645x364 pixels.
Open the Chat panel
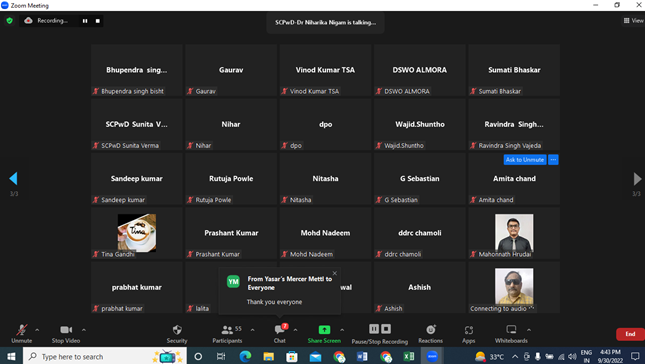point(280,334)
